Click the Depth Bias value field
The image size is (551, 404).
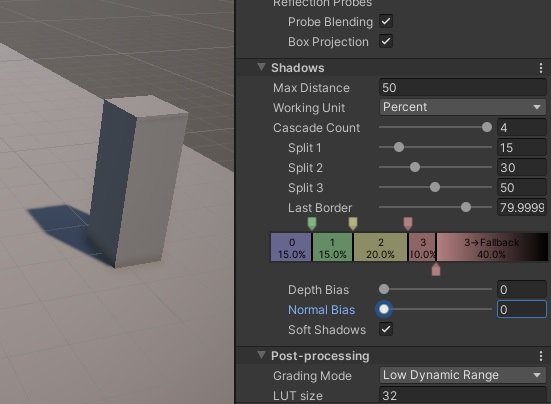coord(522,289)
